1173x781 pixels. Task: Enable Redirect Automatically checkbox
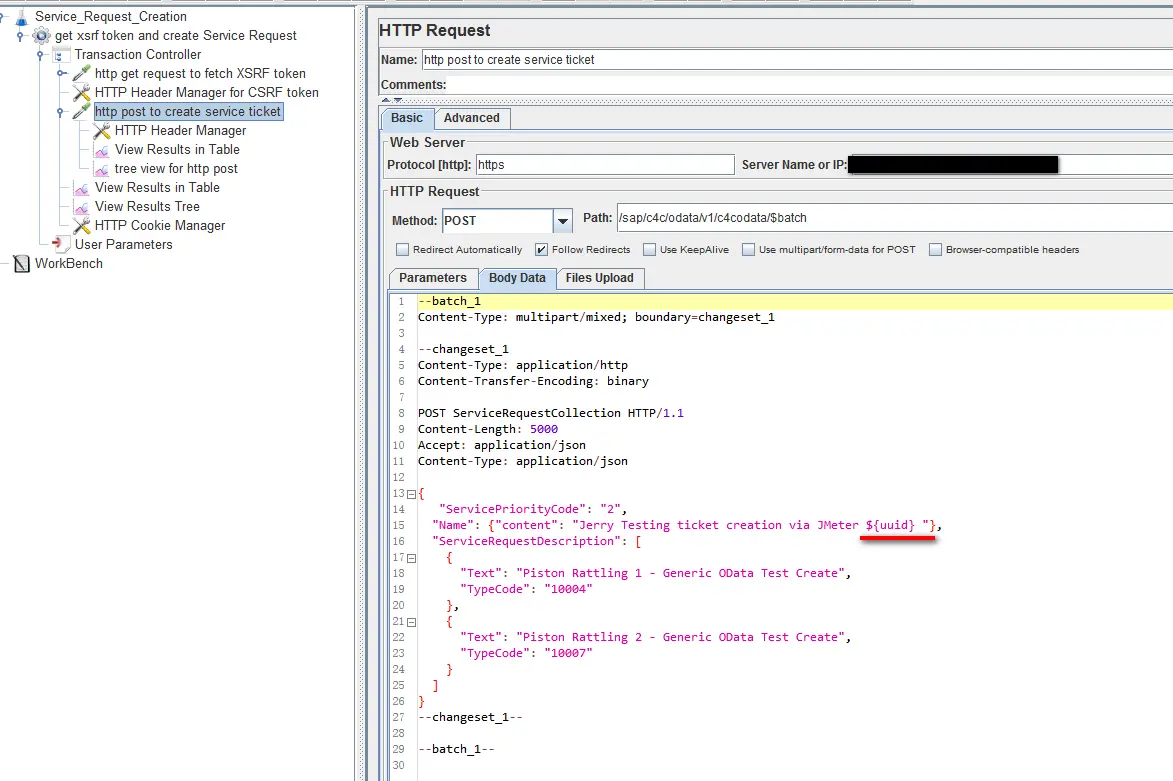point(402,250)
